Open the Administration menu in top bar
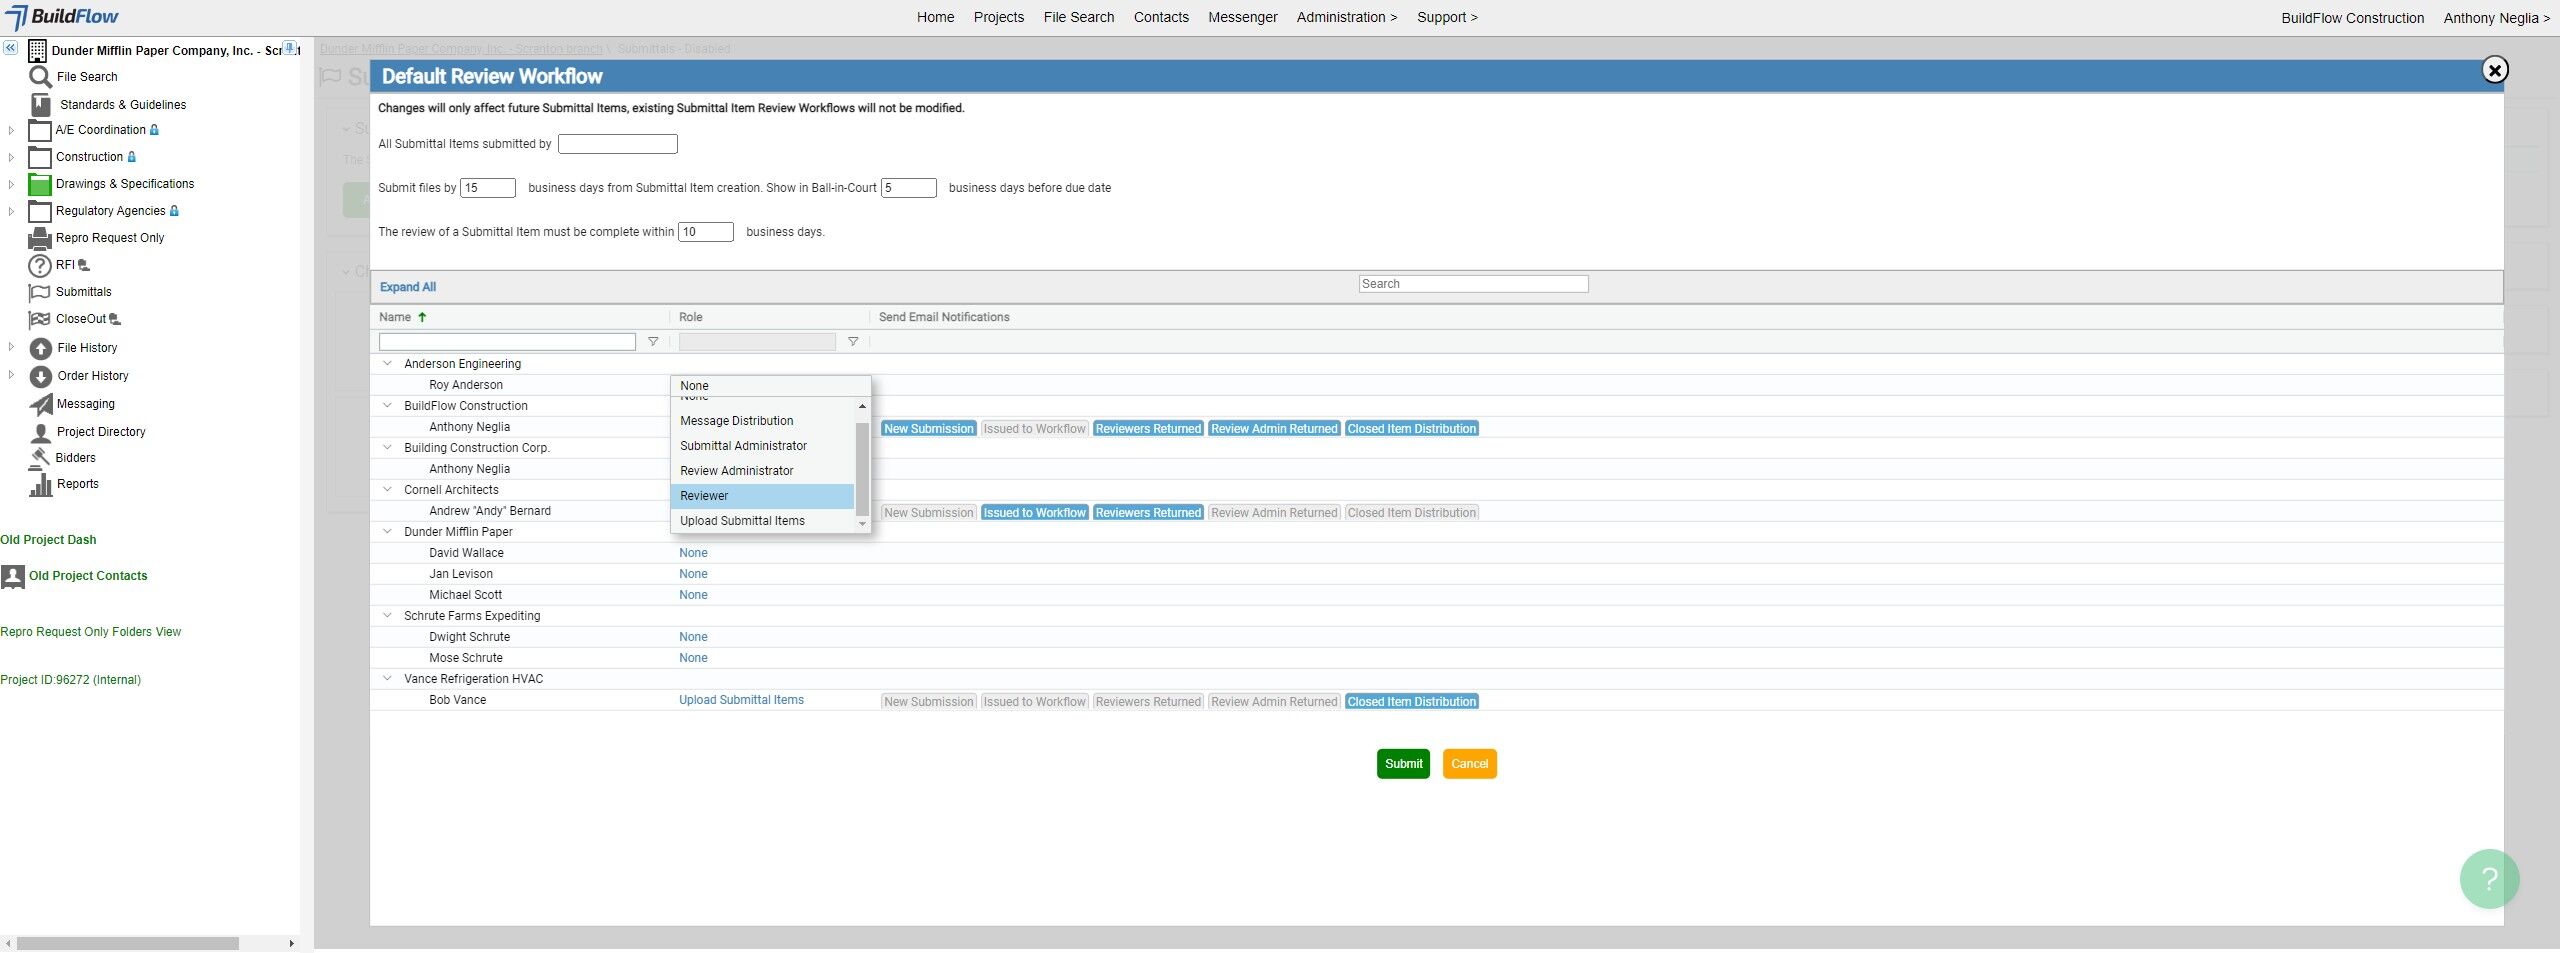The width and height of the screenshot is (2560, 953). click(1346, 17)
